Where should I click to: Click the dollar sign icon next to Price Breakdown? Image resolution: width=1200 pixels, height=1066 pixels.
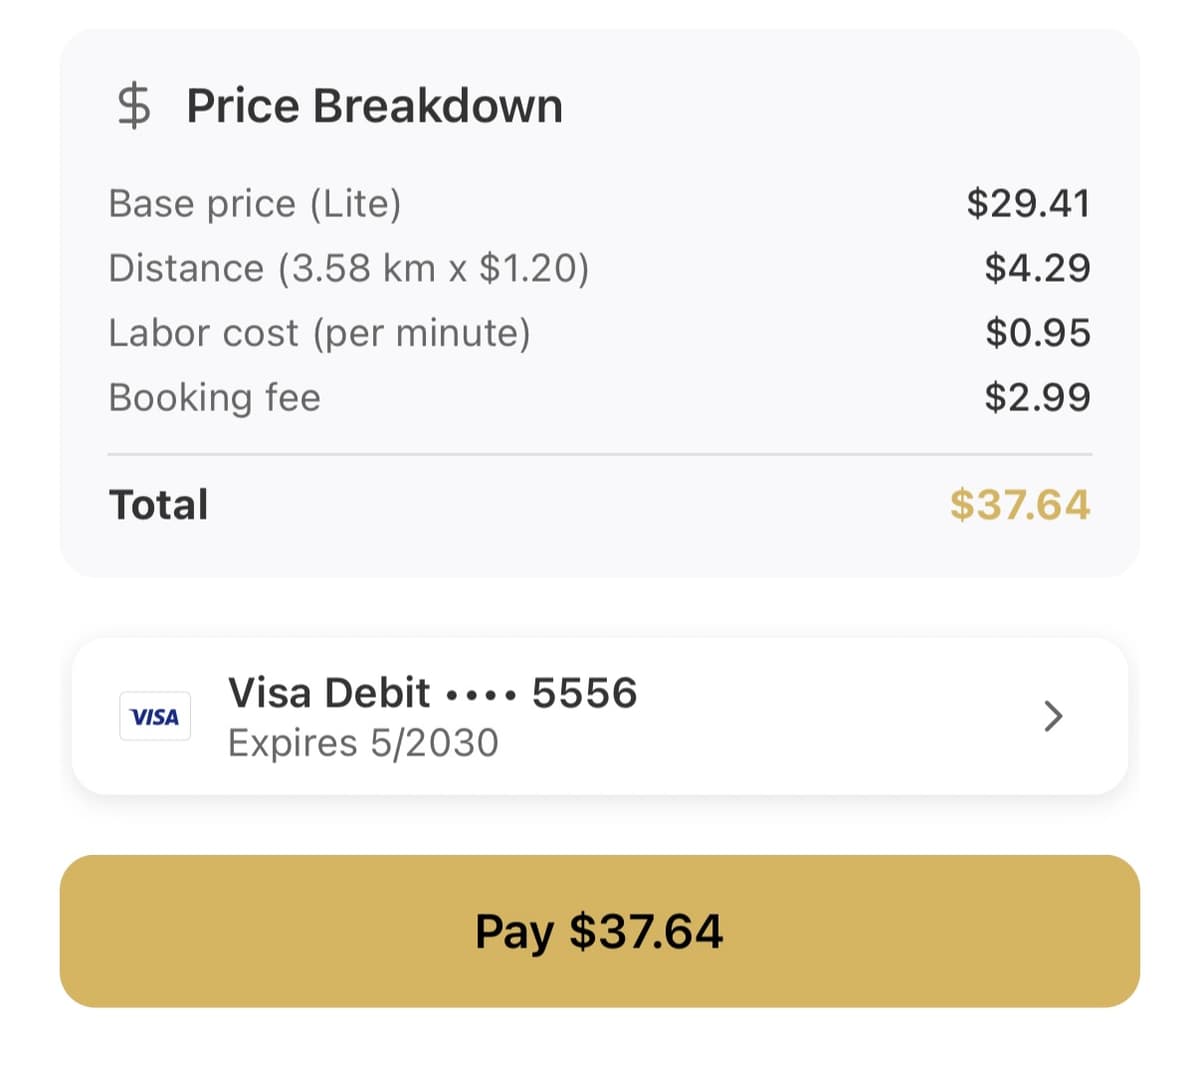tap(135, 104)
